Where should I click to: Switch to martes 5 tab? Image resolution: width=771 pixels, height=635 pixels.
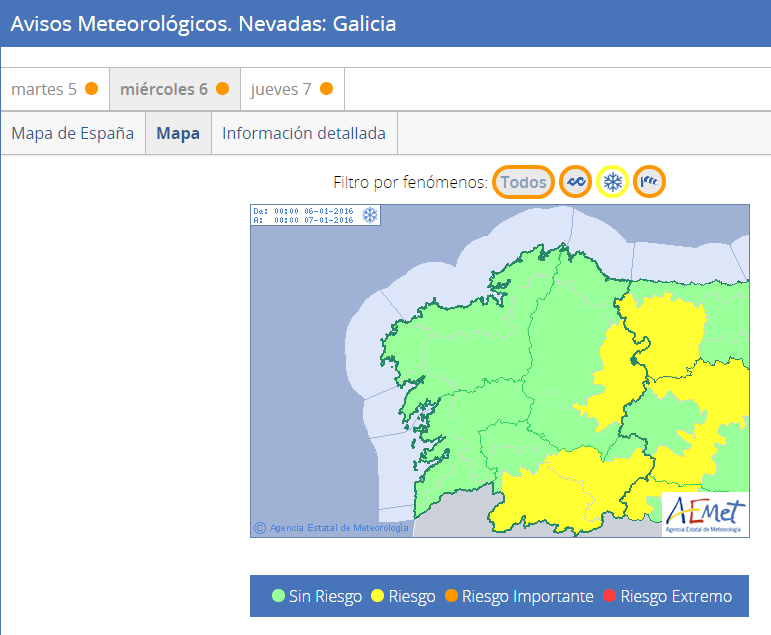point(44,89)
